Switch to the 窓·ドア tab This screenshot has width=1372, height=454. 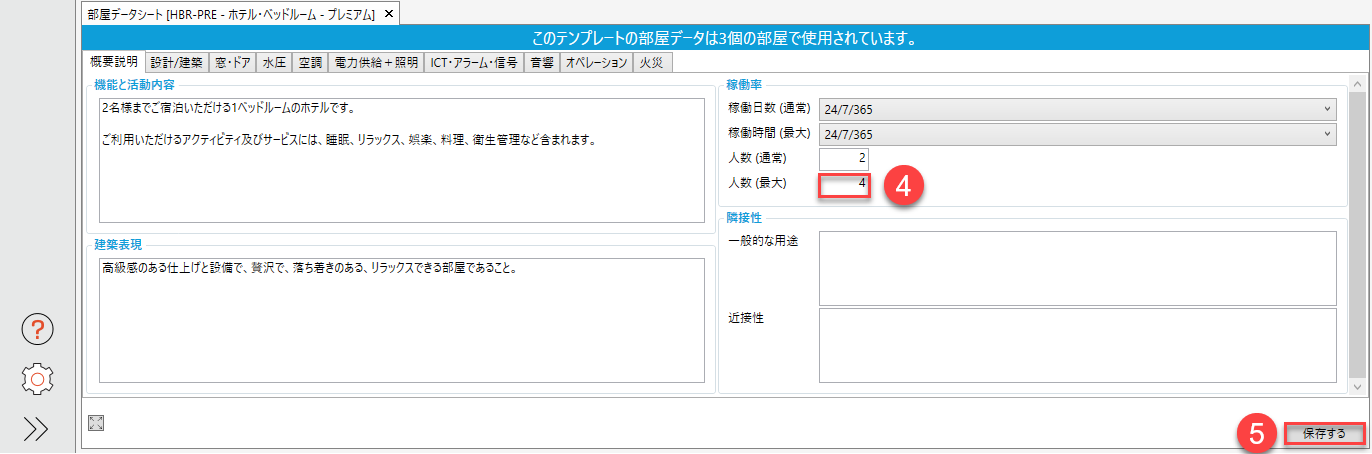coord(232,62)
